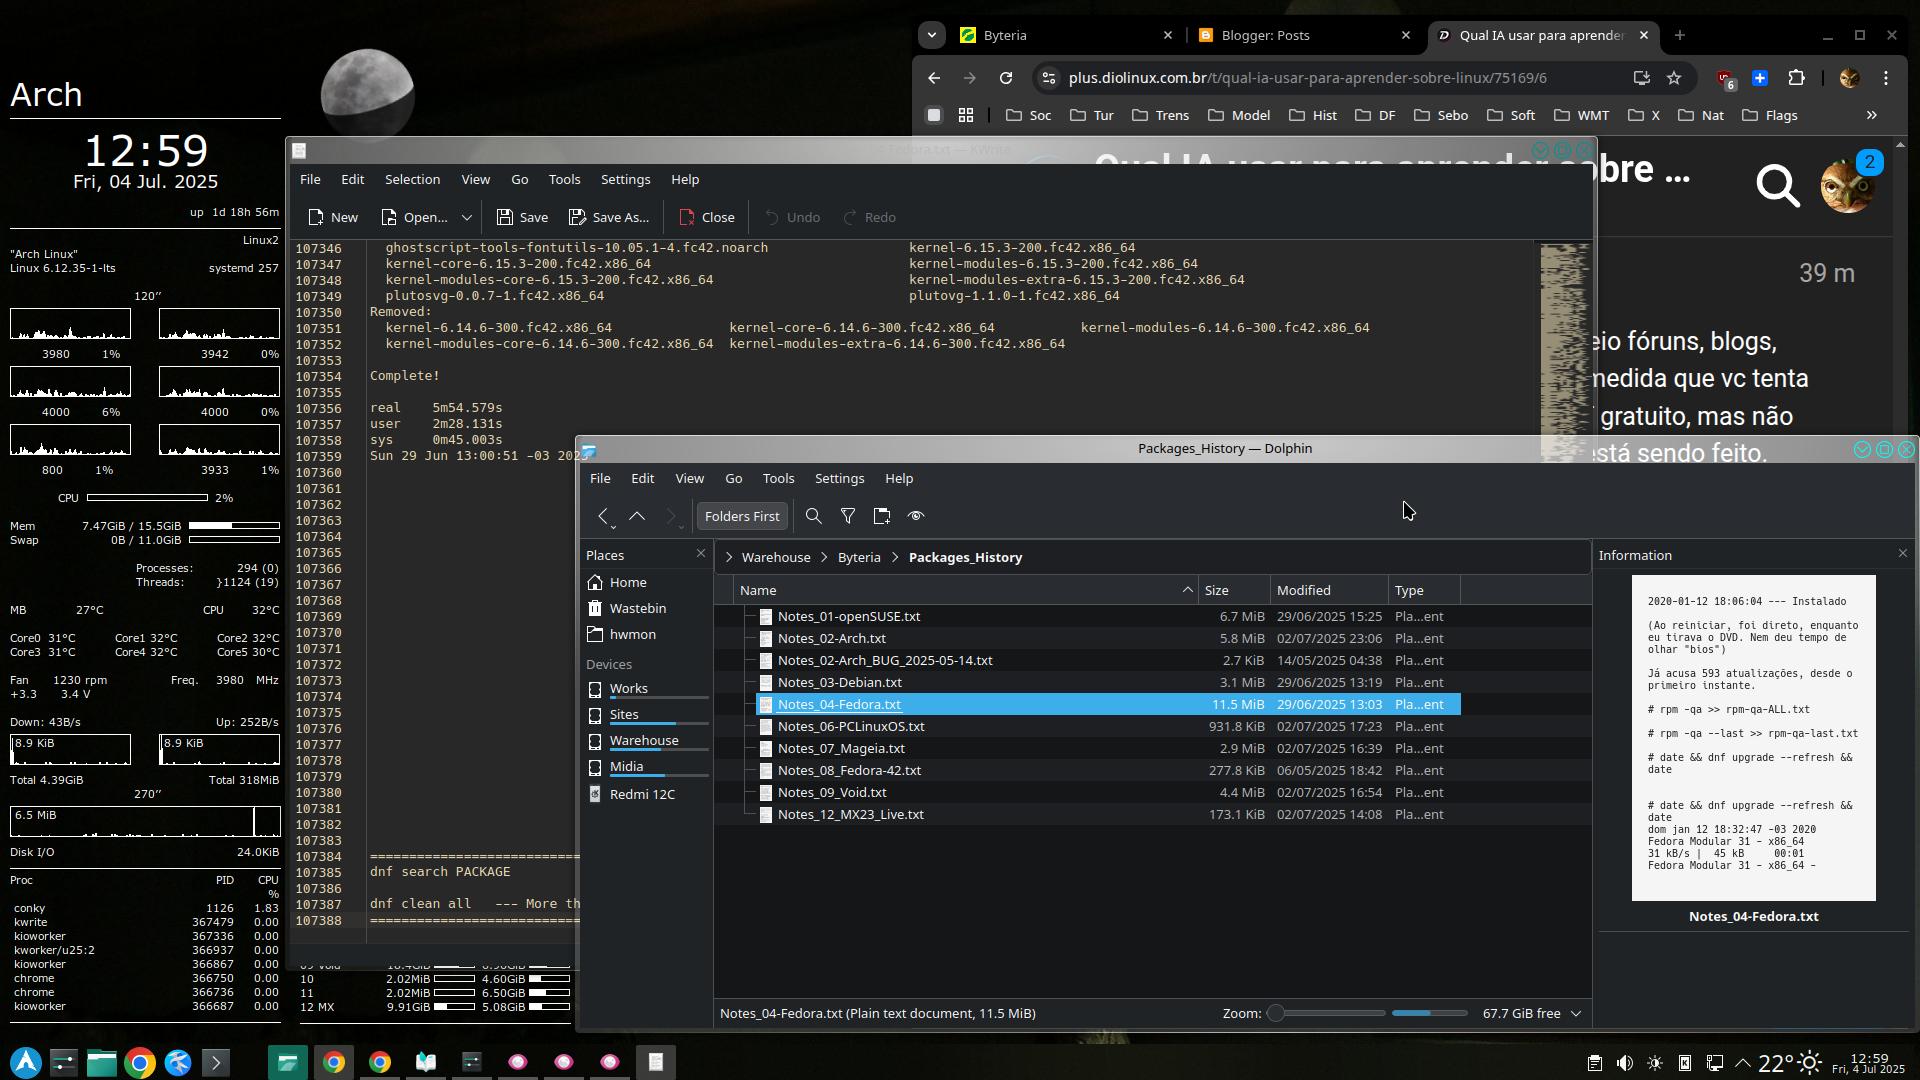1920x1080 pixels.
Task: Expand the Open recent dropdown arrow in KWrite
Action: click(x=466, y=217)
